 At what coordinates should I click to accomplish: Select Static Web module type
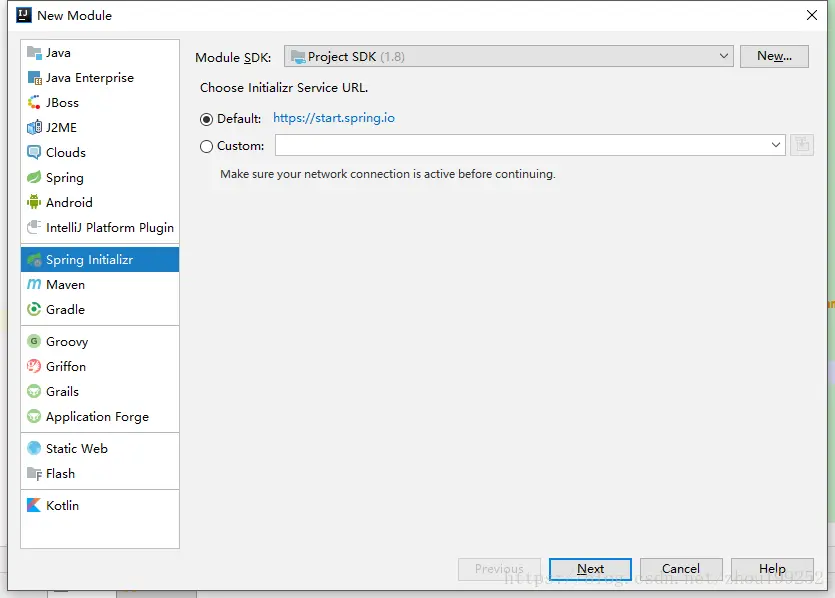pyautogui.click(x=76, y=449)
